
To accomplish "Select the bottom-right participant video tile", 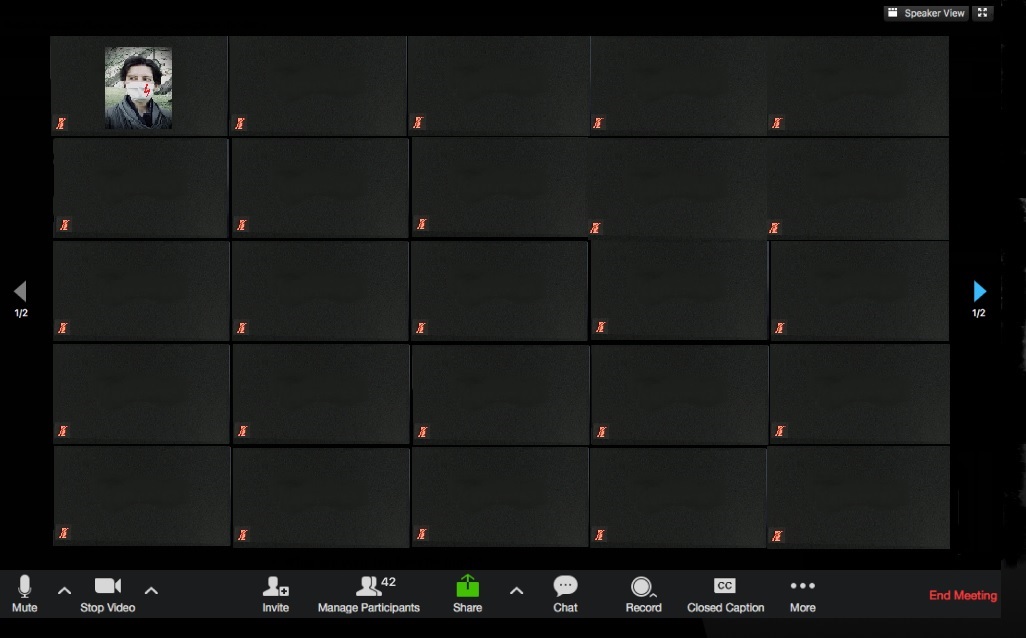I will (858, 496).
